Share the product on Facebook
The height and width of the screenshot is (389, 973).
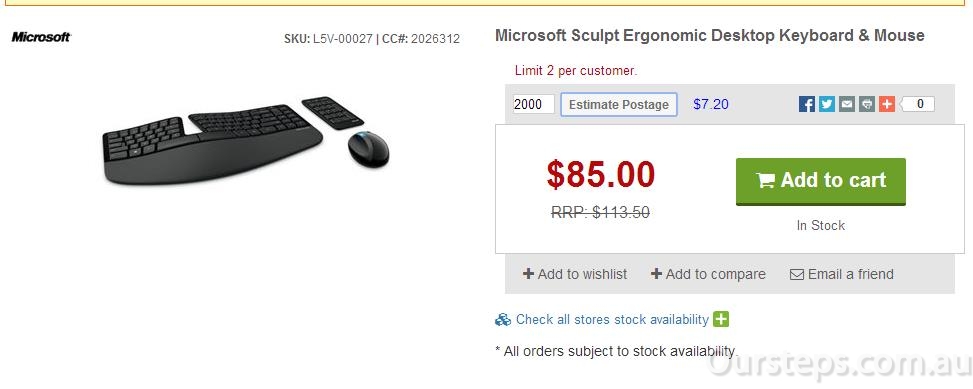(807, 104)
